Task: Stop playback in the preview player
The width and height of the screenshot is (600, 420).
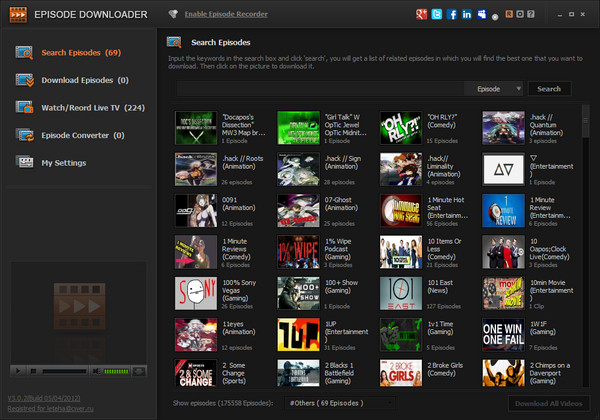Action: [x=31, y=371]
